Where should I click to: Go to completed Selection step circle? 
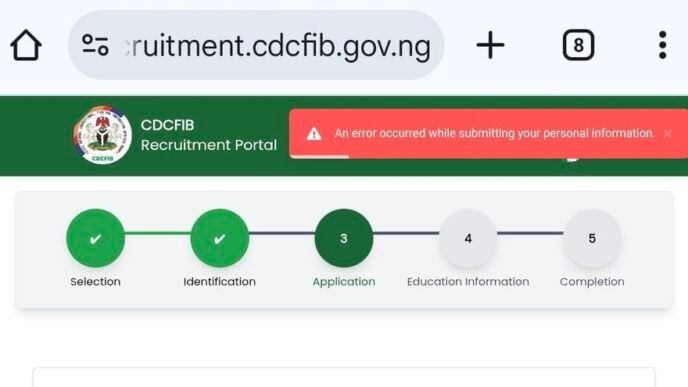click(95, 238)
